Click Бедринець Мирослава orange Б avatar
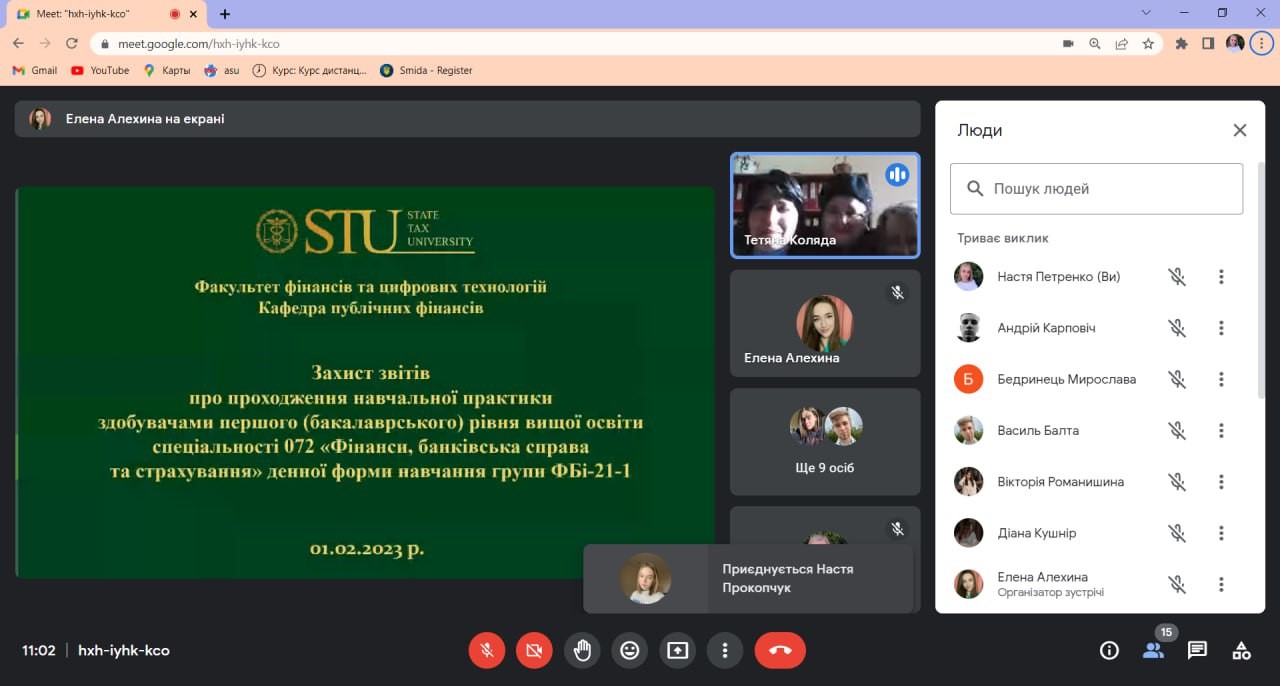Viewport: 1280px width, 686px height. click(968, 379)
